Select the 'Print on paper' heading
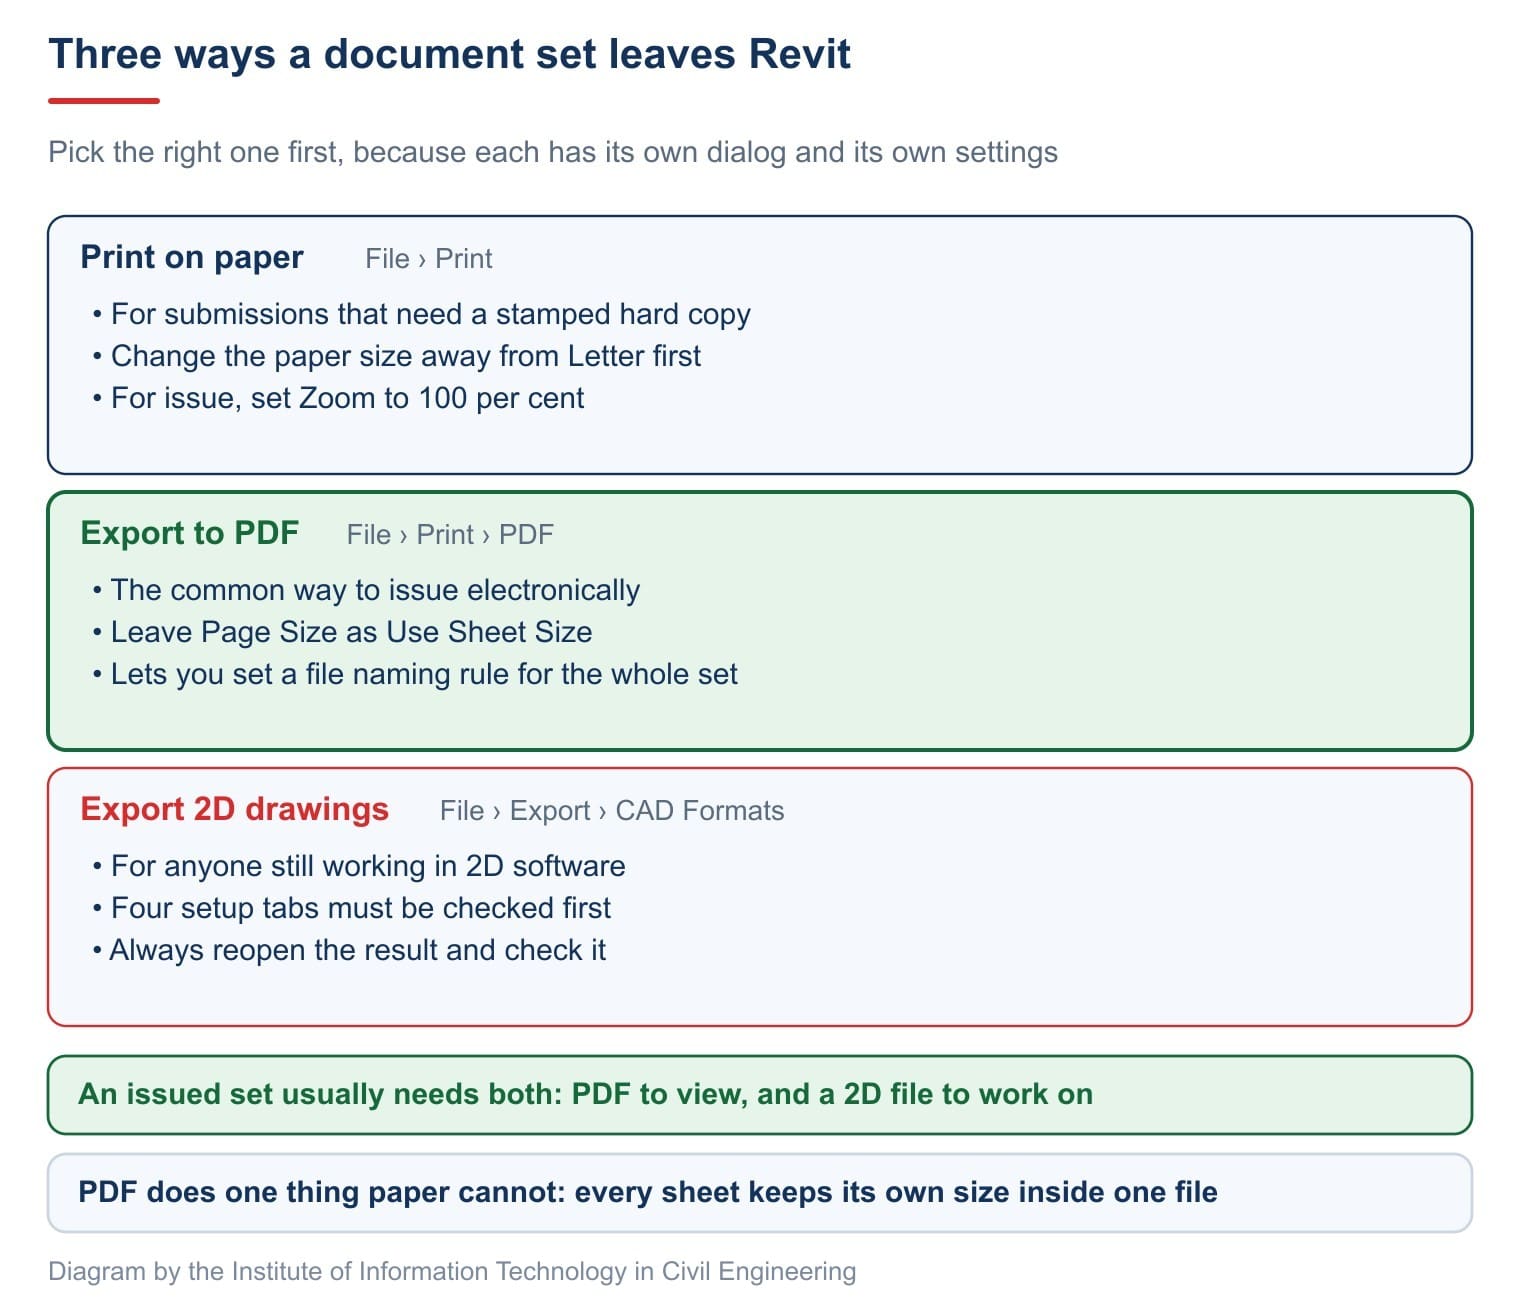Viewport: 1520px width, 1308px height. [x=192, y=257]
